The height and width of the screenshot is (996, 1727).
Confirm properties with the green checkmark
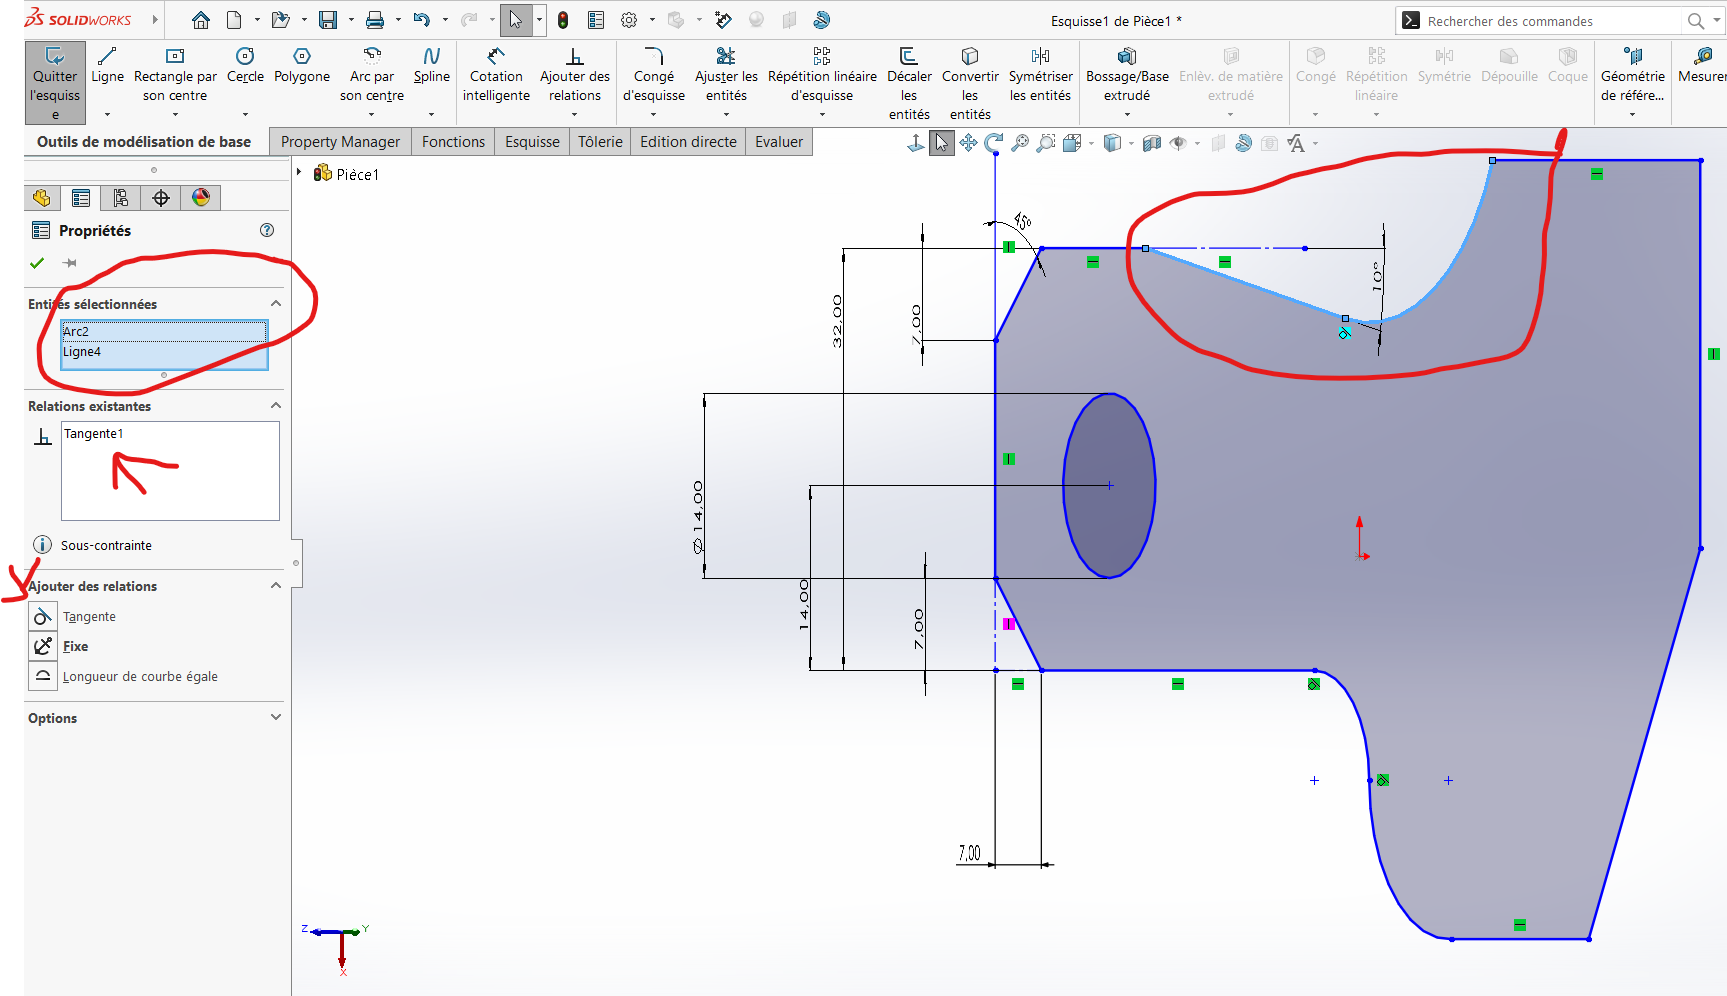point(37,263)
